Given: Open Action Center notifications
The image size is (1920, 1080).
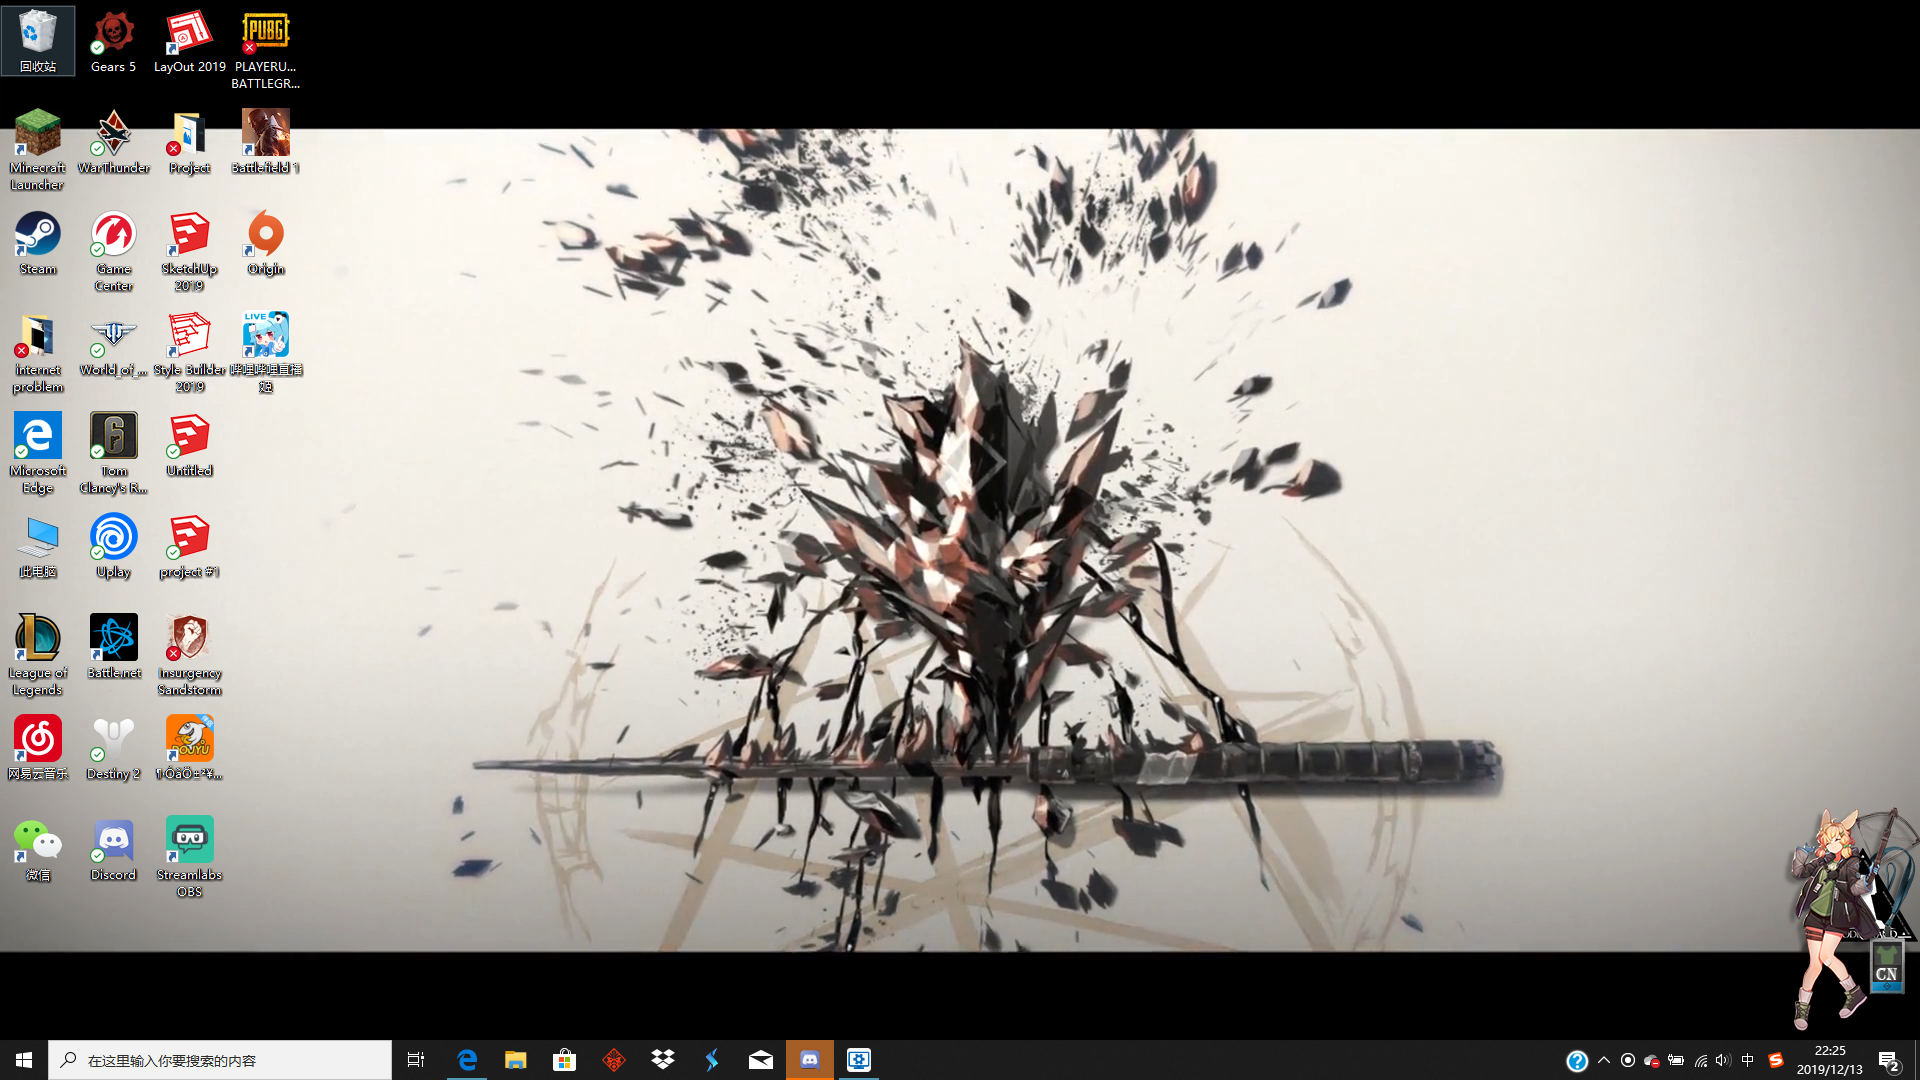Looking at the screenshot, I should pos(1888,1059).
